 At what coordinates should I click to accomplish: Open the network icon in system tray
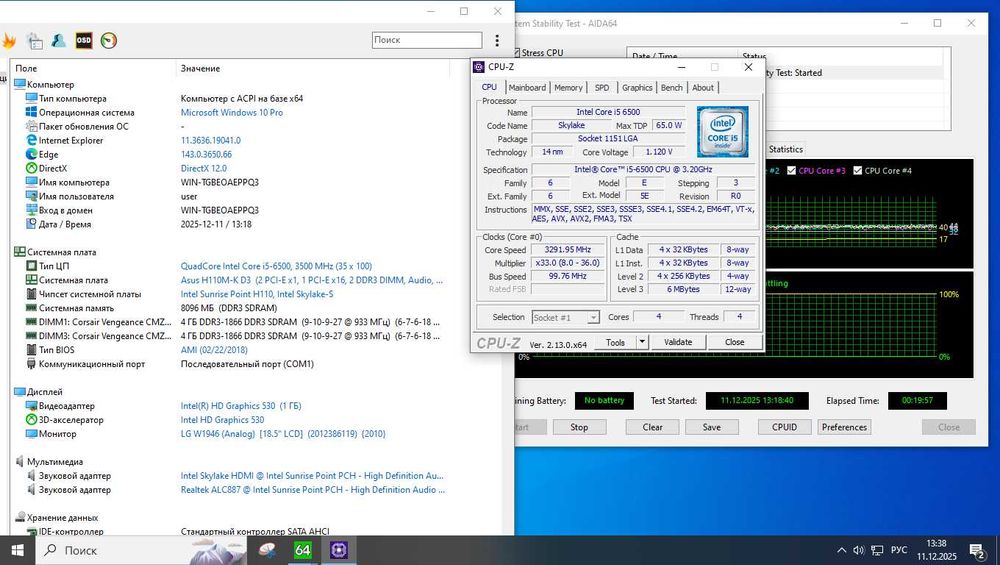click(878, 550)
